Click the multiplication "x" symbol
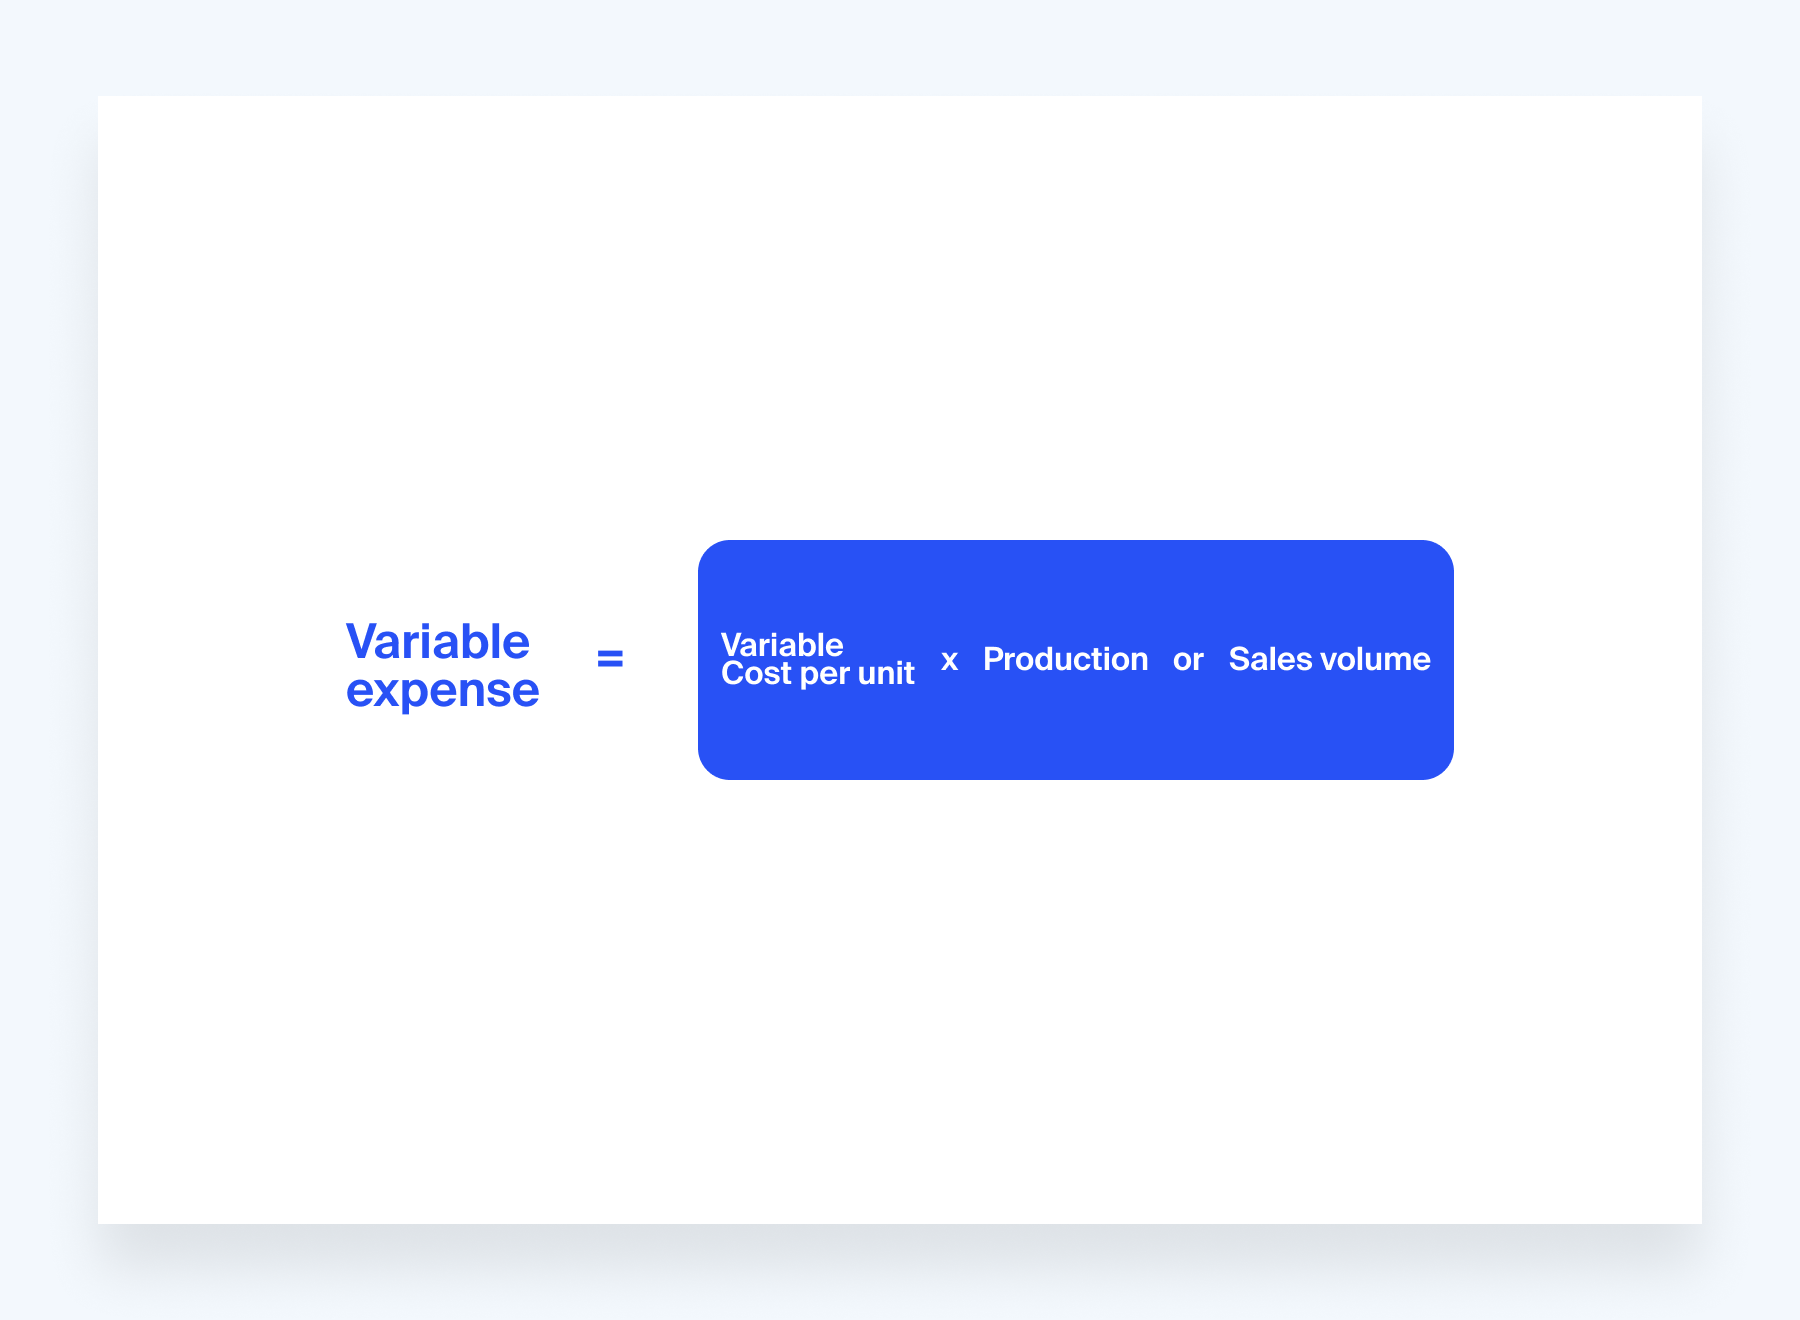The height and width of the screenshot is (1320, 1800). 949,660
